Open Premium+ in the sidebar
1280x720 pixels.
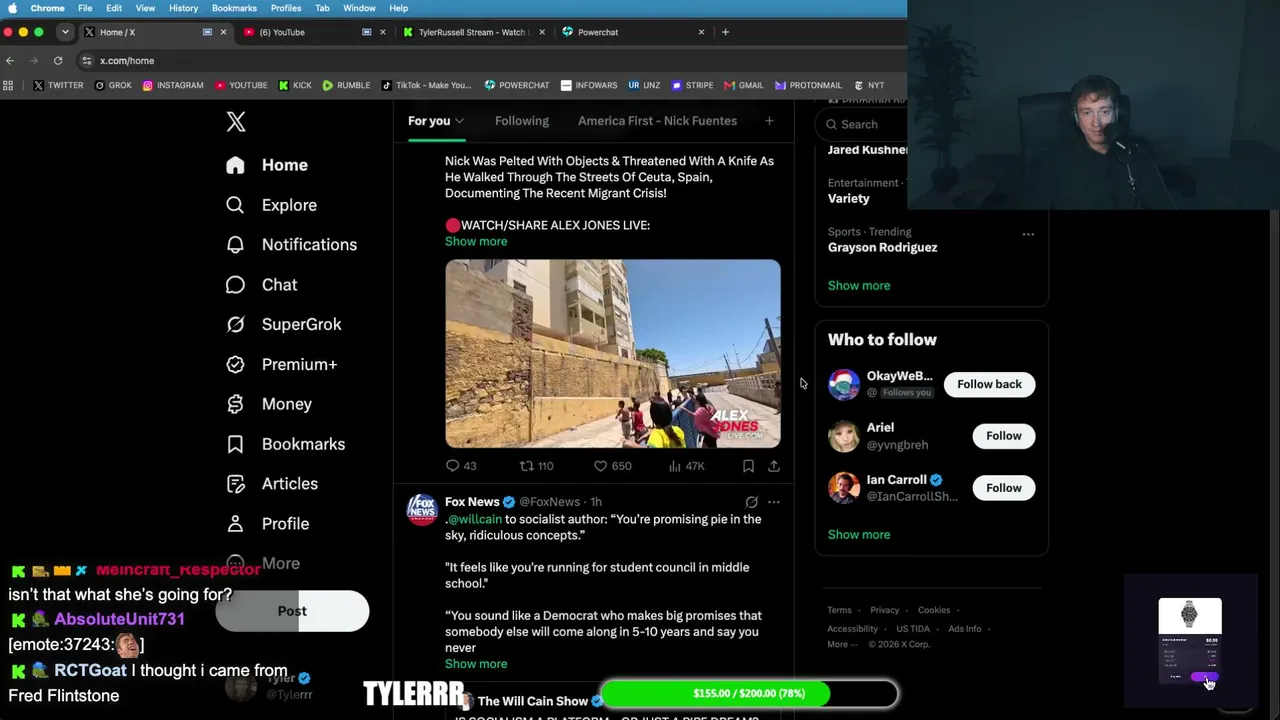point(281,364)
